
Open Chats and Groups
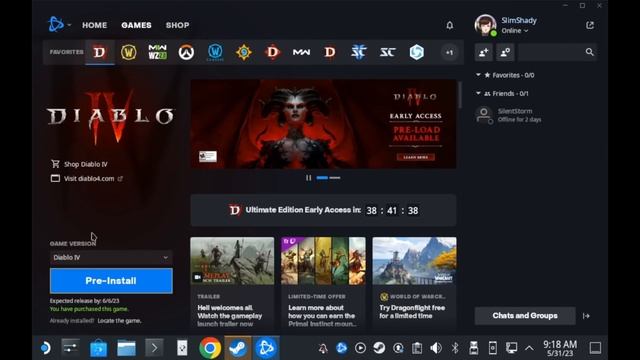click(525, 316)
